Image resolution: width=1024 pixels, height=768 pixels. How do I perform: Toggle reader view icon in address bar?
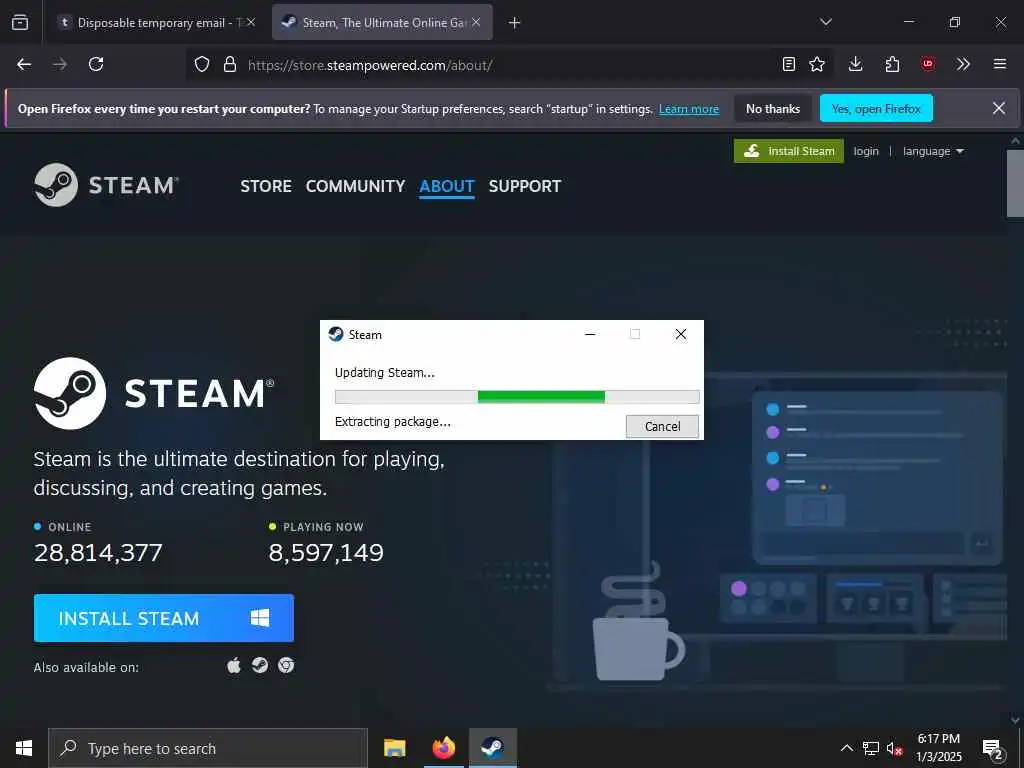click(x=789, y=64)
